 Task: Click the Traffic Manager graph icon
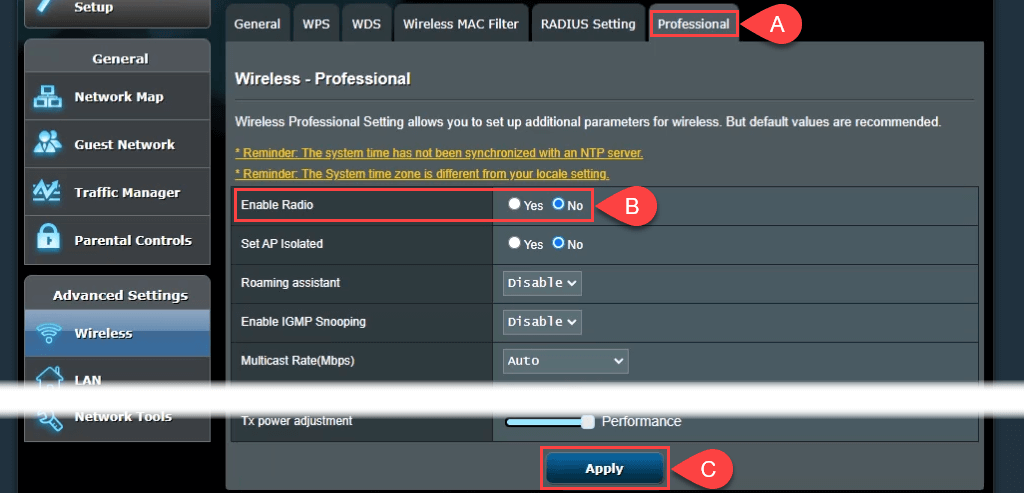point(48,192)
